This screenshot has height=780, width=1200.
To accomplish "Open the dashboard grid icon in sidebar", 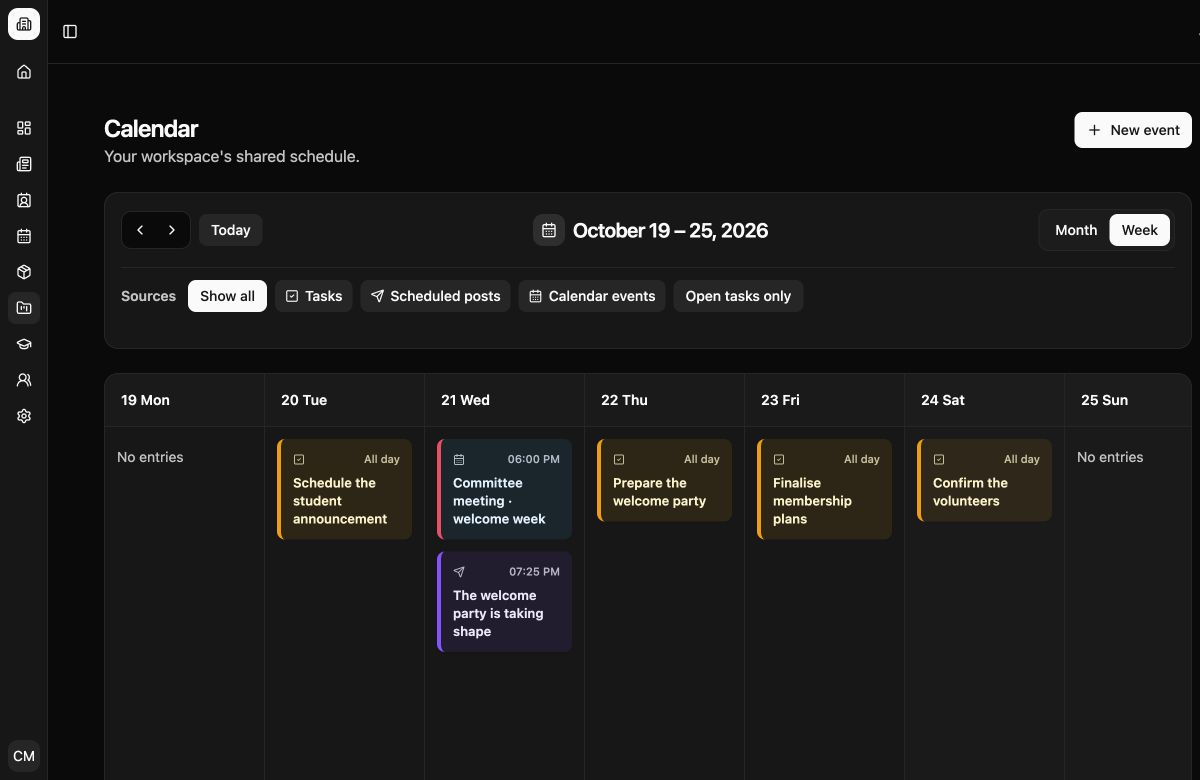I will click(24, 128).
